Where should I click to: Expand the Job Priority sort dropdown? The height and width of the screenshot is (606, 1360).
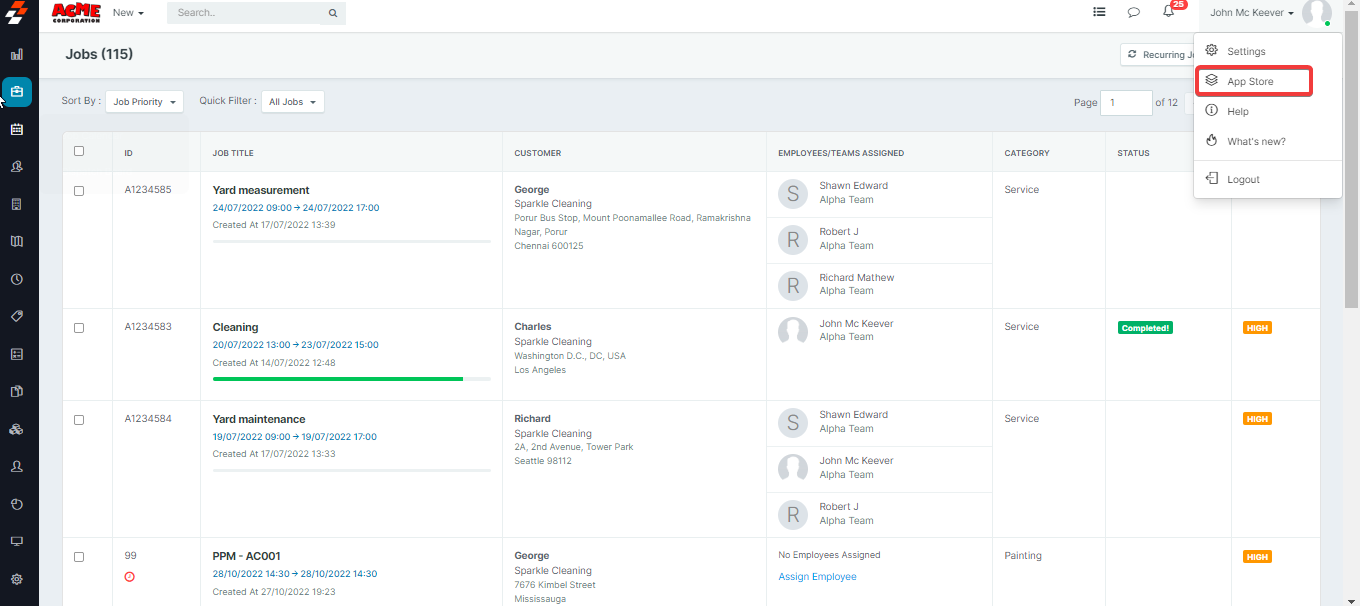pos(144,102)
